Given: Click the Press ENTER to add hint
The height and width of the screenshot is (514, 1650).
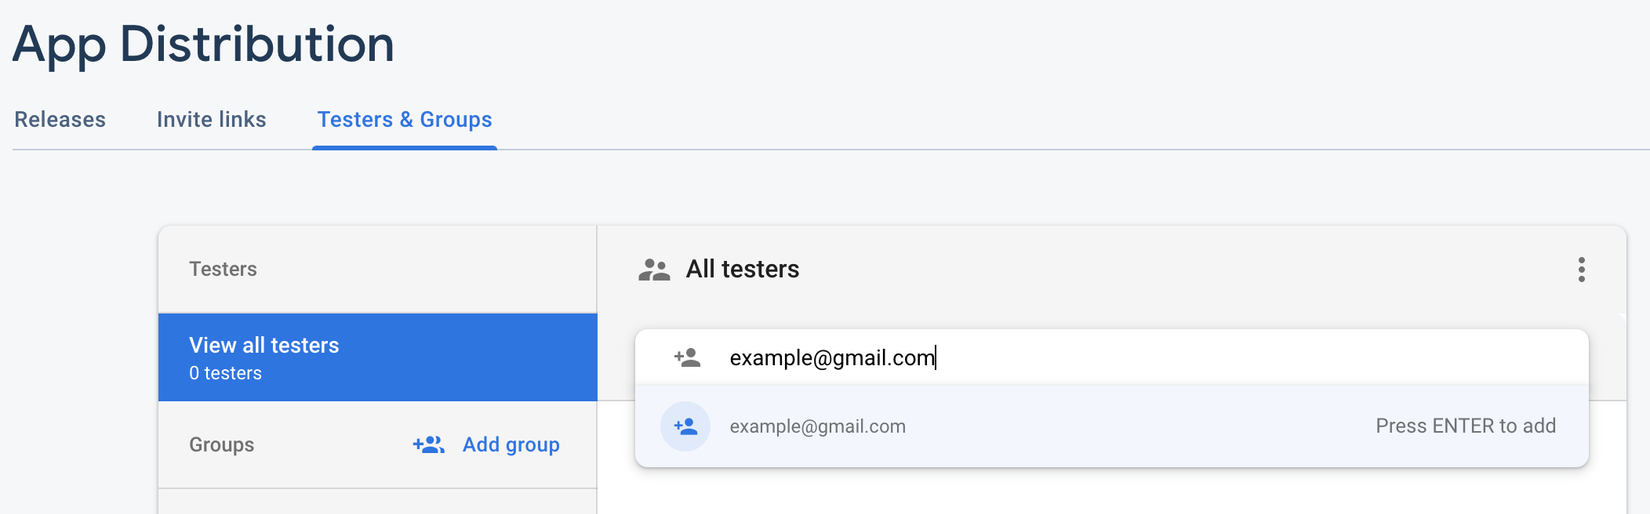Looking at the screenshot, I should click(1465, 427).
